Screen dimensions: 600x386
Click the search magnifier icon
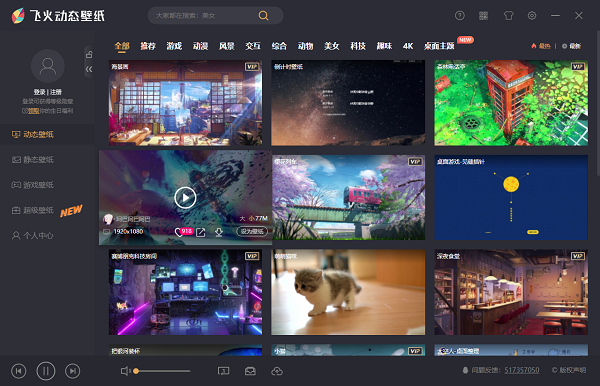(263, 16)
